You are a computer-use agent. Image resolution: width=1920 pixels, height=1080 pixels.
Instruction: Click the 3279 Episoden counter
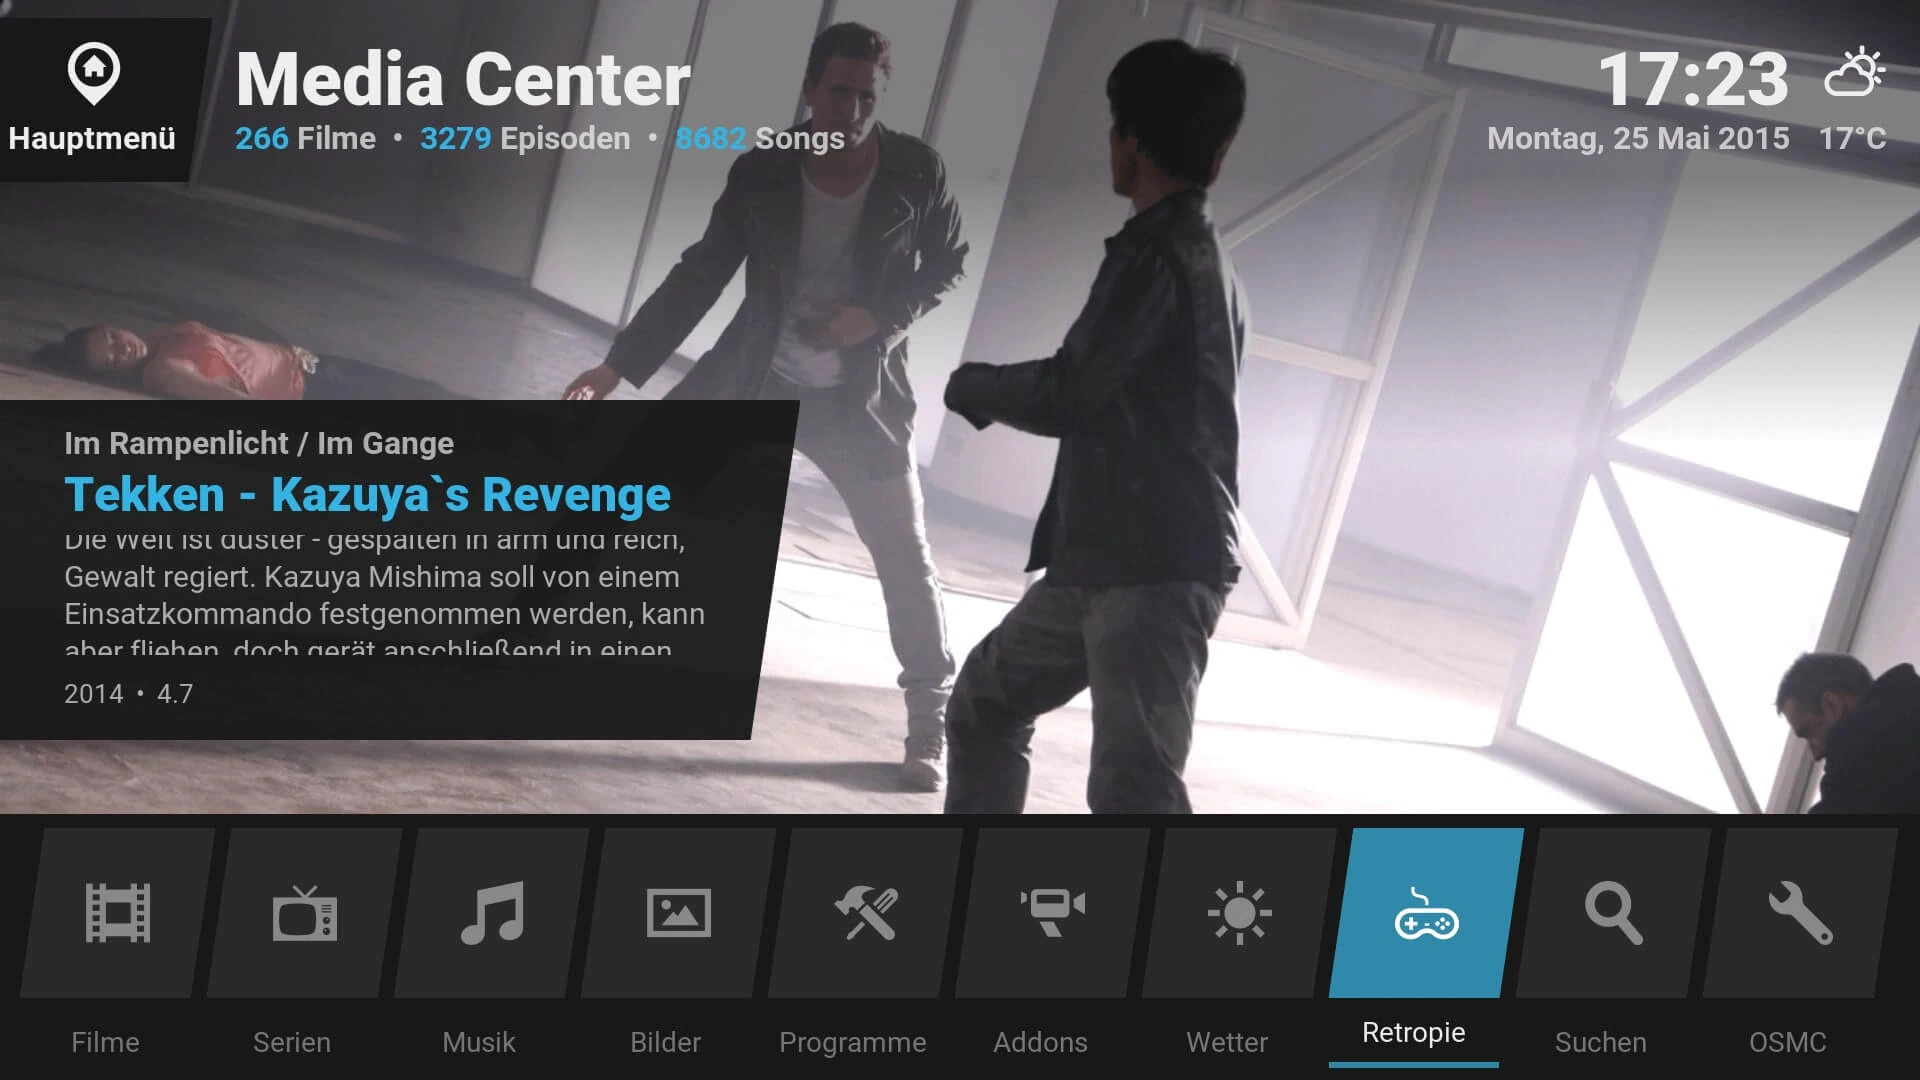[525, 138]
